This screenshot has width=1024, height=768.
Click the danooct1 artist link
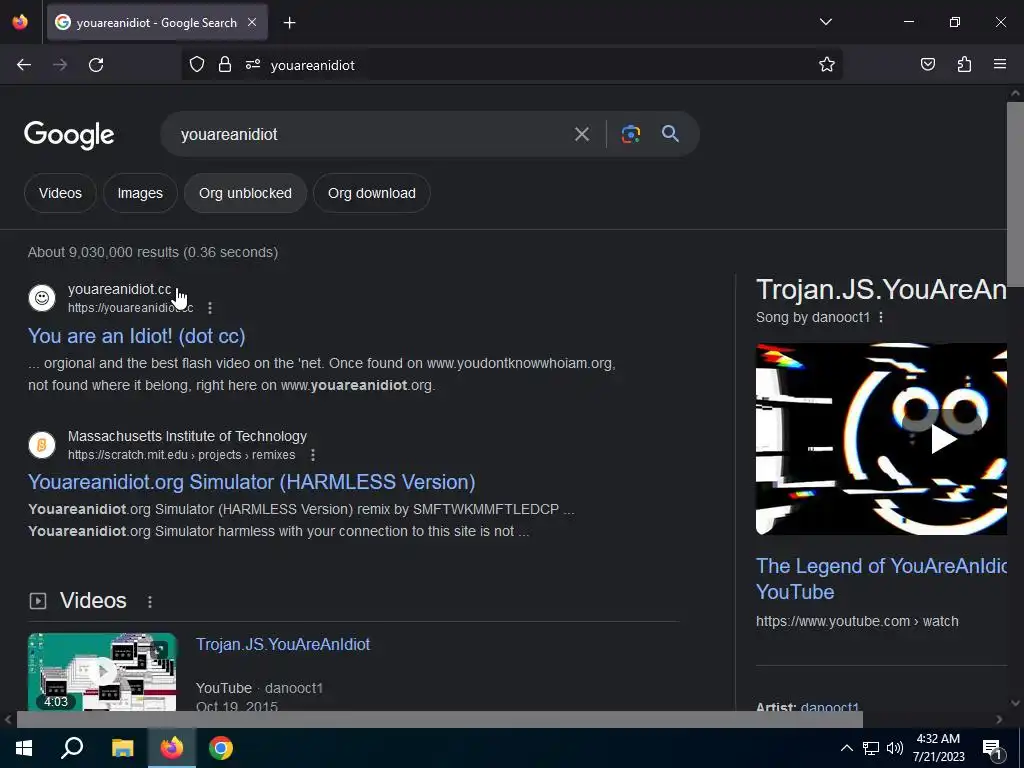click(x=829, y=707)
